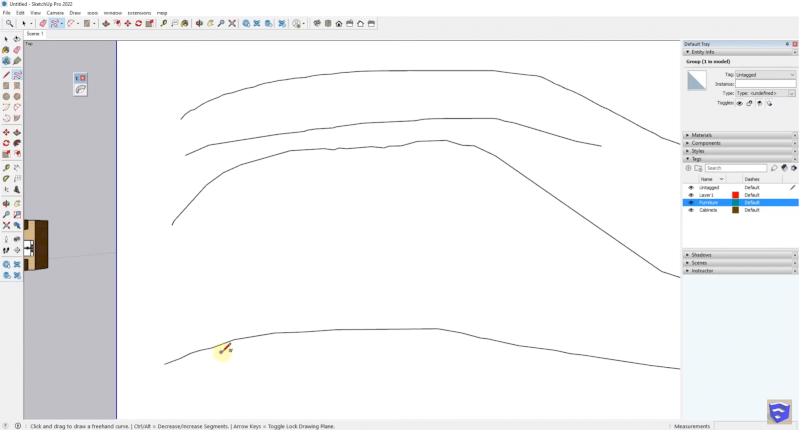
Task: Toggle the Hidden eye in Entity Info
Action: [x=739, y=103]
